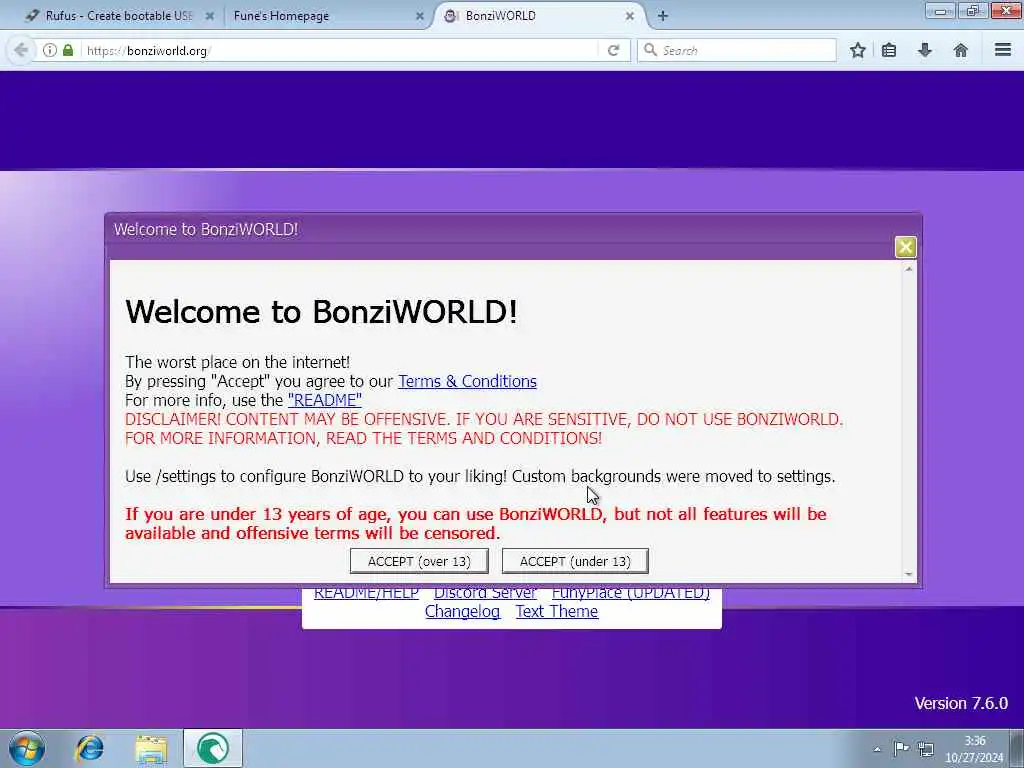The width and height of the screenshot is (1024, 768).
Task: Click the dialog scrollbar up arrow
Action: click(x=908, y=268)
